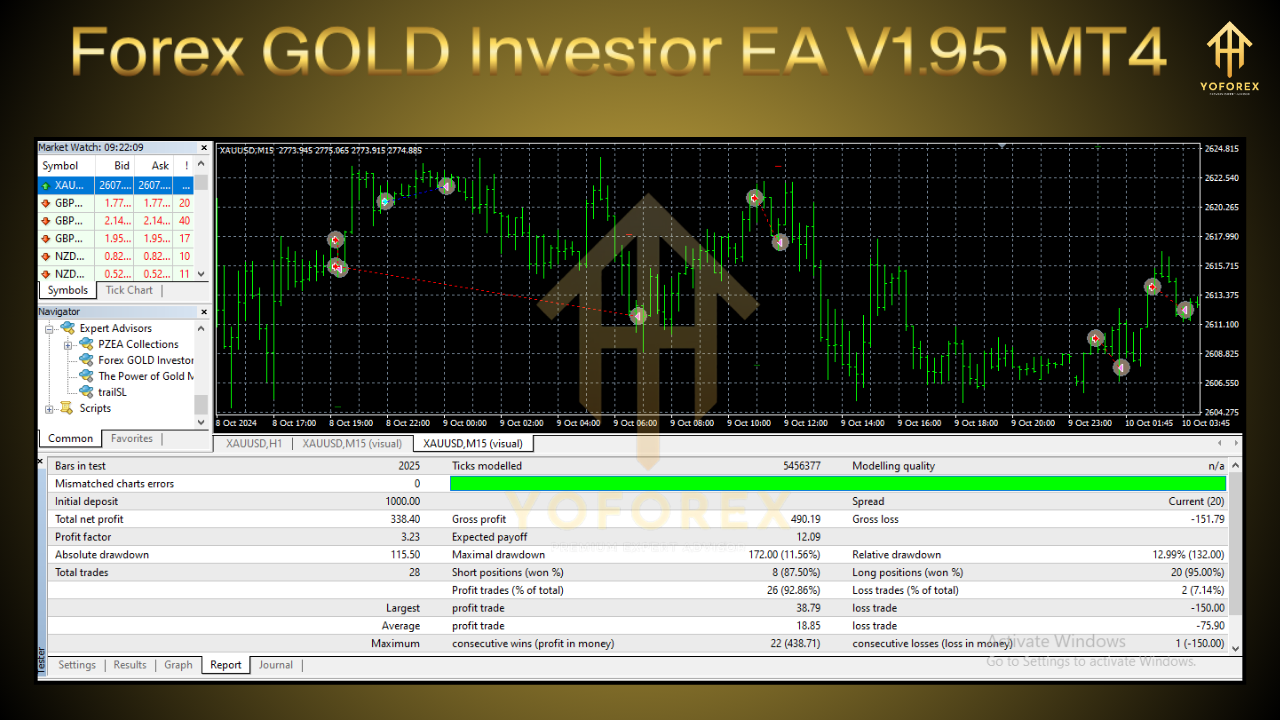The width and height of the screenshot is (1280, 720).
Task: Open the Symbols tab in Market Watch
Action: click(x=68, y=290)
